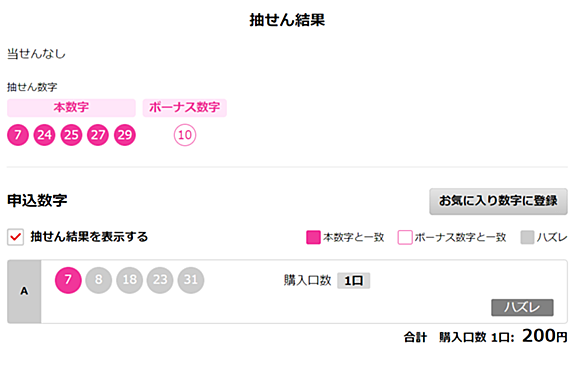
Task: Click the white ボーナス数字と一致 legend swatch
Action: point(405,237)
